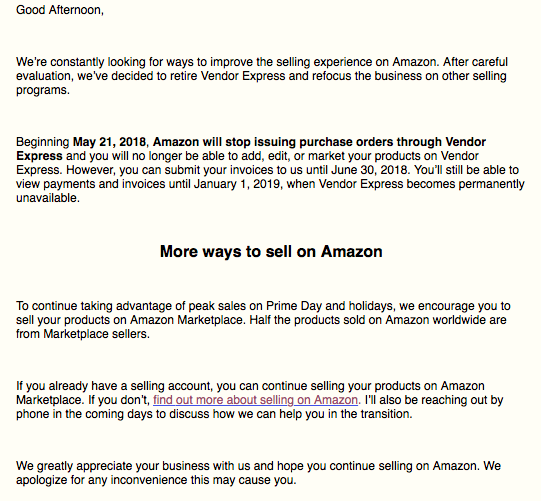Click 'apologize for any inconvenience' closing line

(102, 480)
